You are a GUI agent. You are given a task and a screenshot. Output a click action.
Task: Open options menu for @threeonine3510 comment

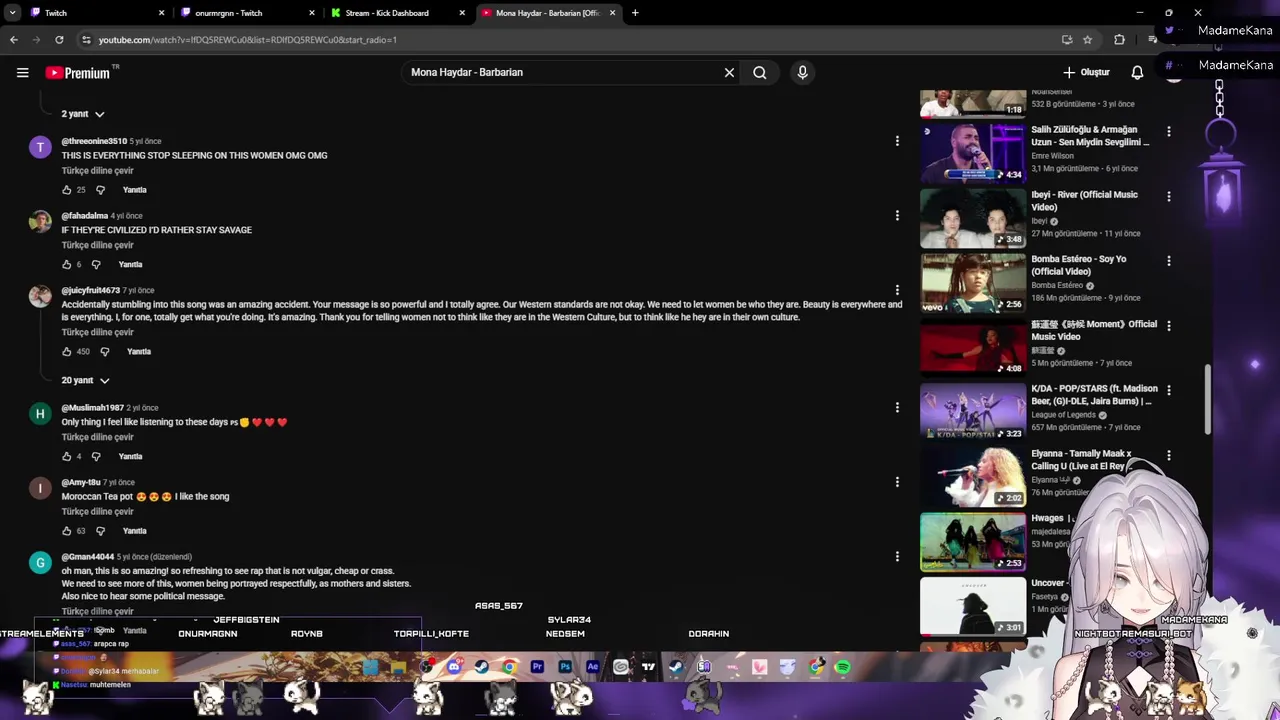click(x=897, y=141)
